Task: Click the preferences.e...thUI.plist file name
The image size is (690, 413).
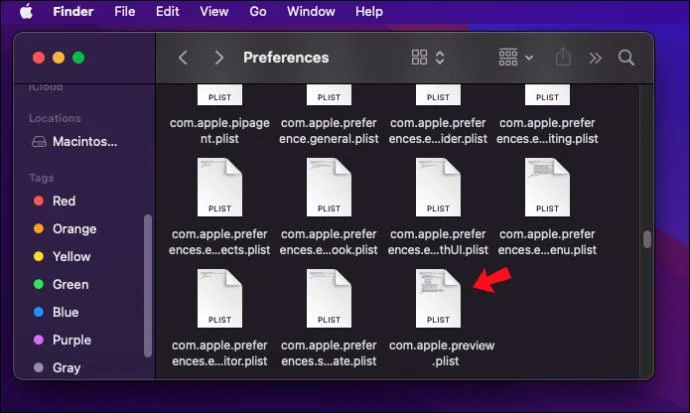Action: click(438, 242)
